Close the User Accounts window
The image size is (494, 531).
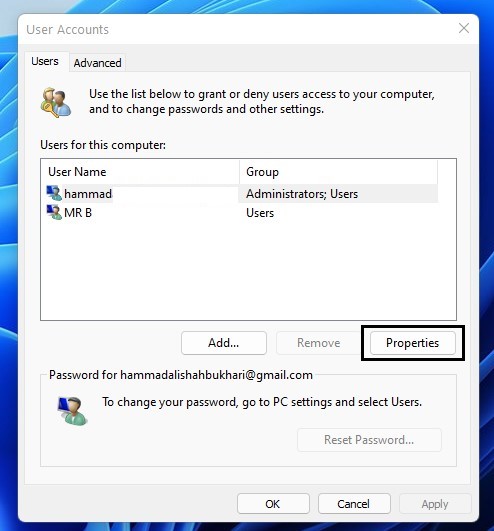tap(464, 28)
